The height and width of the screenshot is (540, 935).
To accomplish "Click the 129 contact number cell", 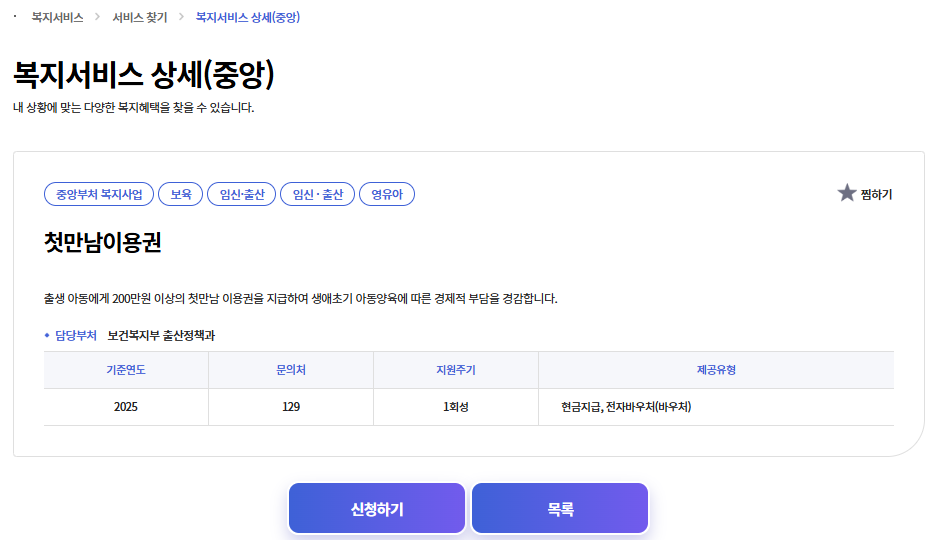I will (291, 407).
